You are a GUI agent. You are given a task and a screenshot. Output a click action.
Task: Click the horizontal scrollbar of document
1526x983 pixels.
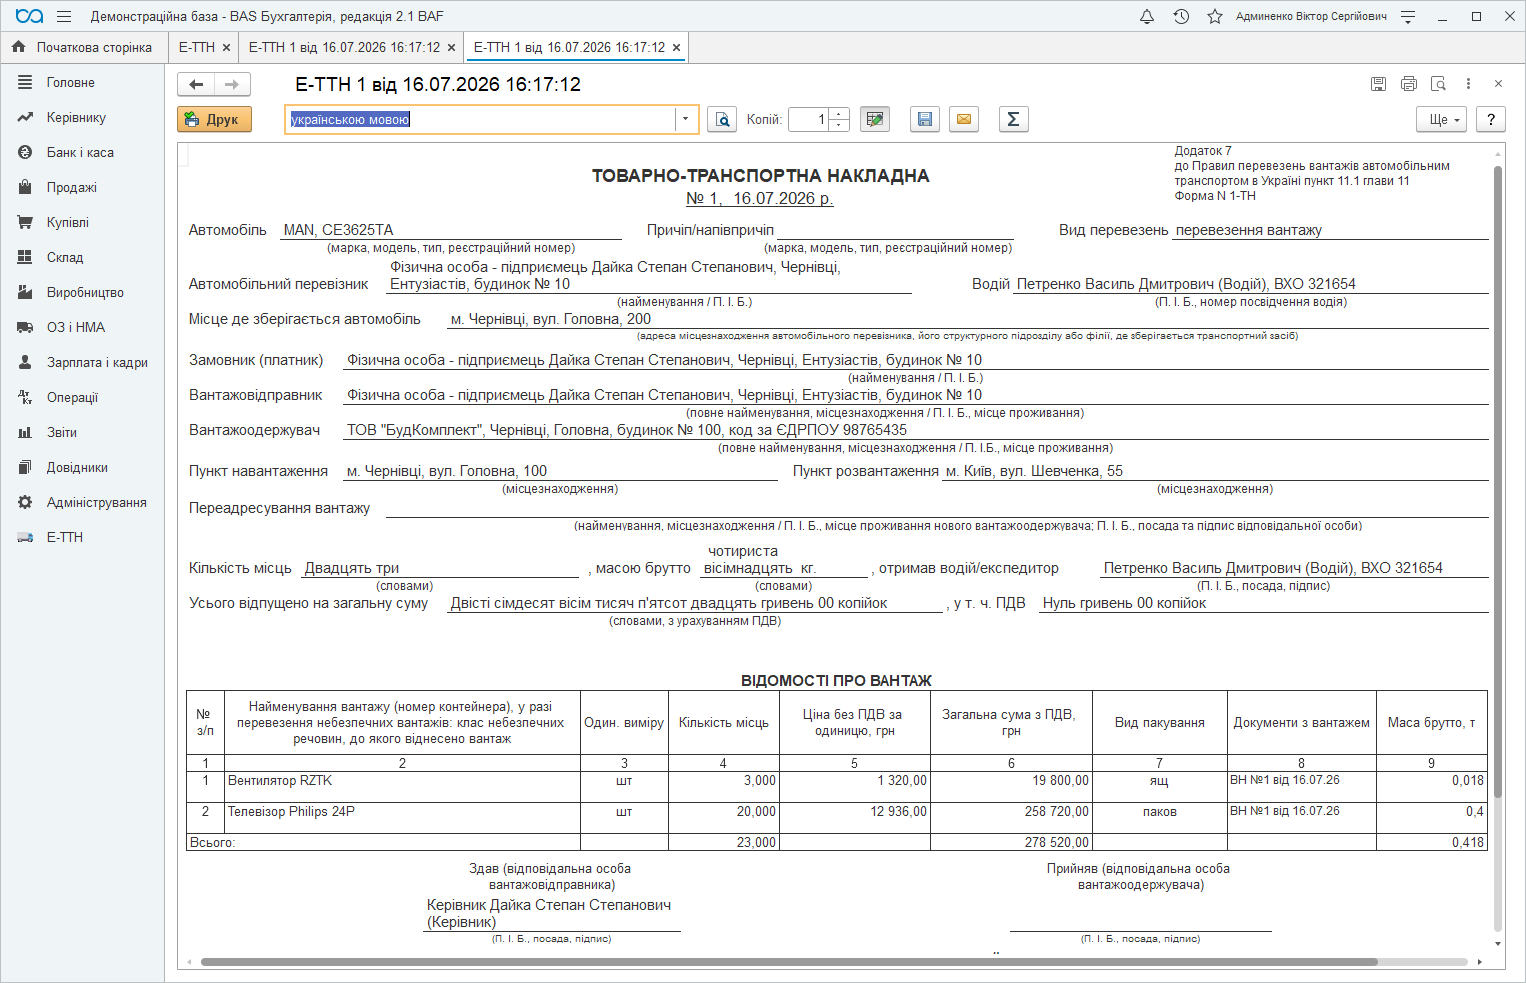coord(789,962)
